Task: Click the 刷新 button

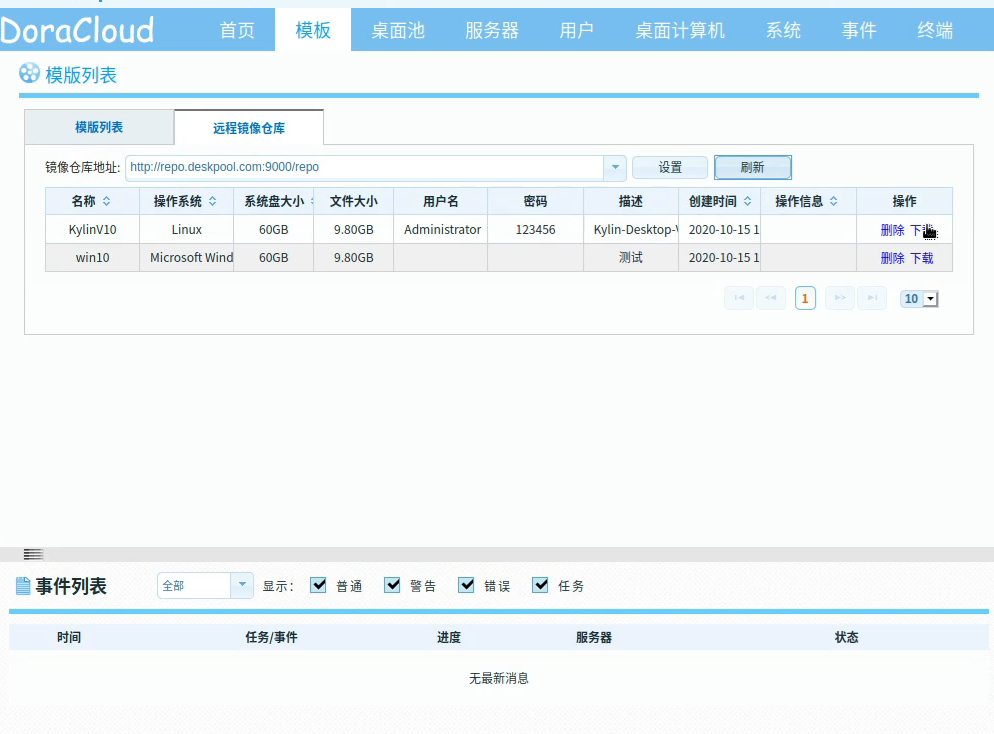Action: point(752,167)
